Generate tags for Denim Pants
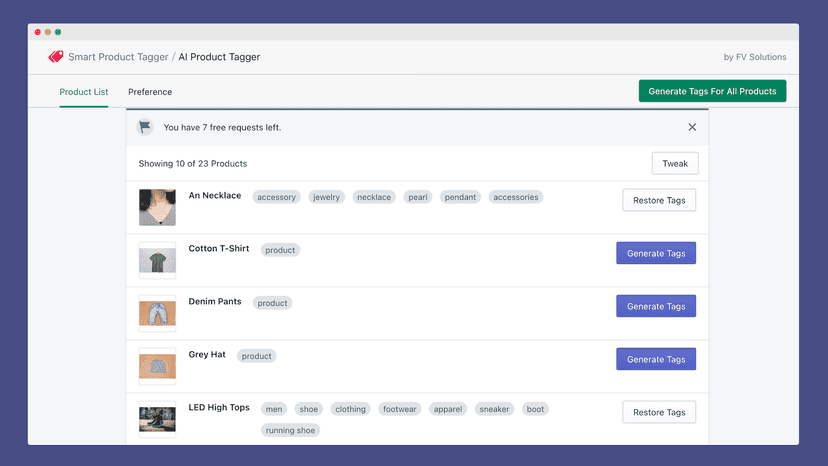The height and width of the screenshot is (466, 828). pos(656,306)
